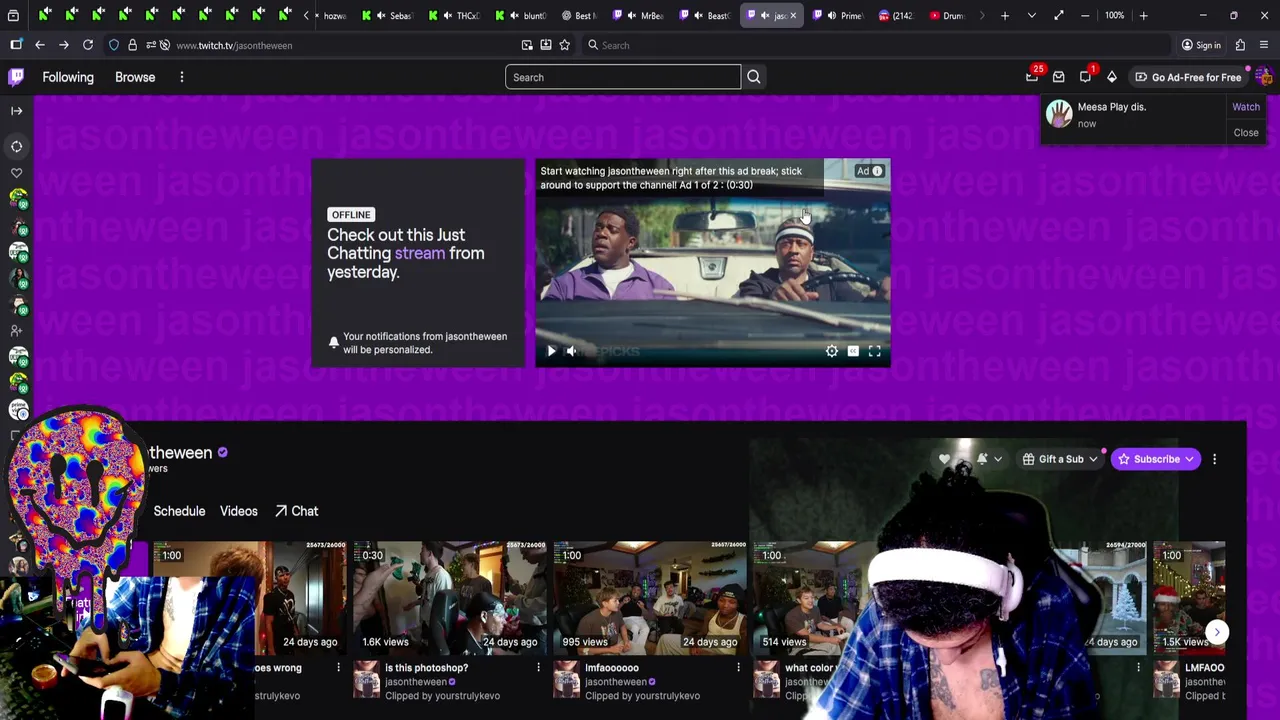Open notifications bell with 1 badge
The image size is (1280, 720).
tap(1086, 77)
